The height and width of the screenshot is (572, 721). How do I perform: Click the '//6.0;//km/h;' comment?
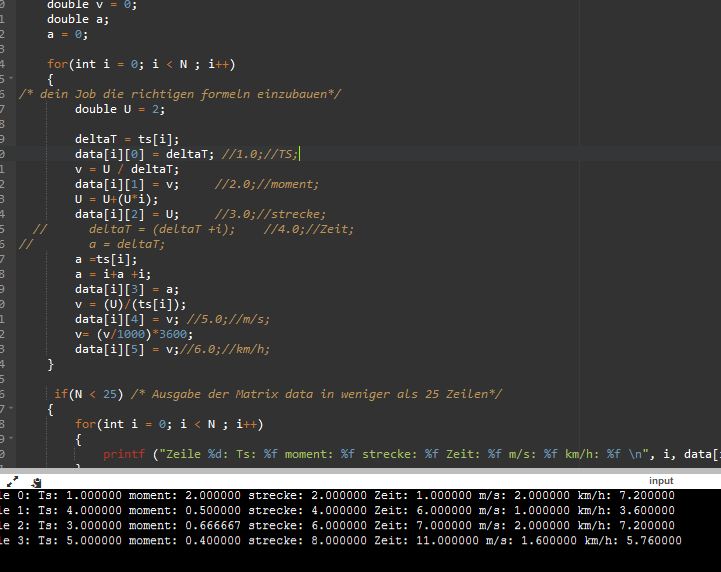click(225, 349)
